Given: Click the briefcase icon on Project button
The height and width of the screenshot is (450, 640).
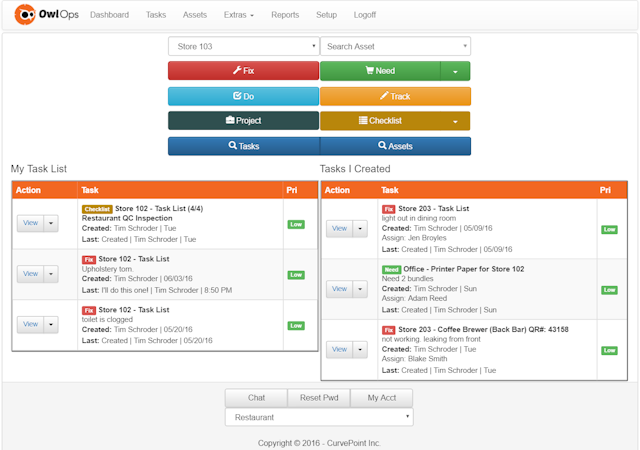Looking at the screenshot, I should pos(230,120).
